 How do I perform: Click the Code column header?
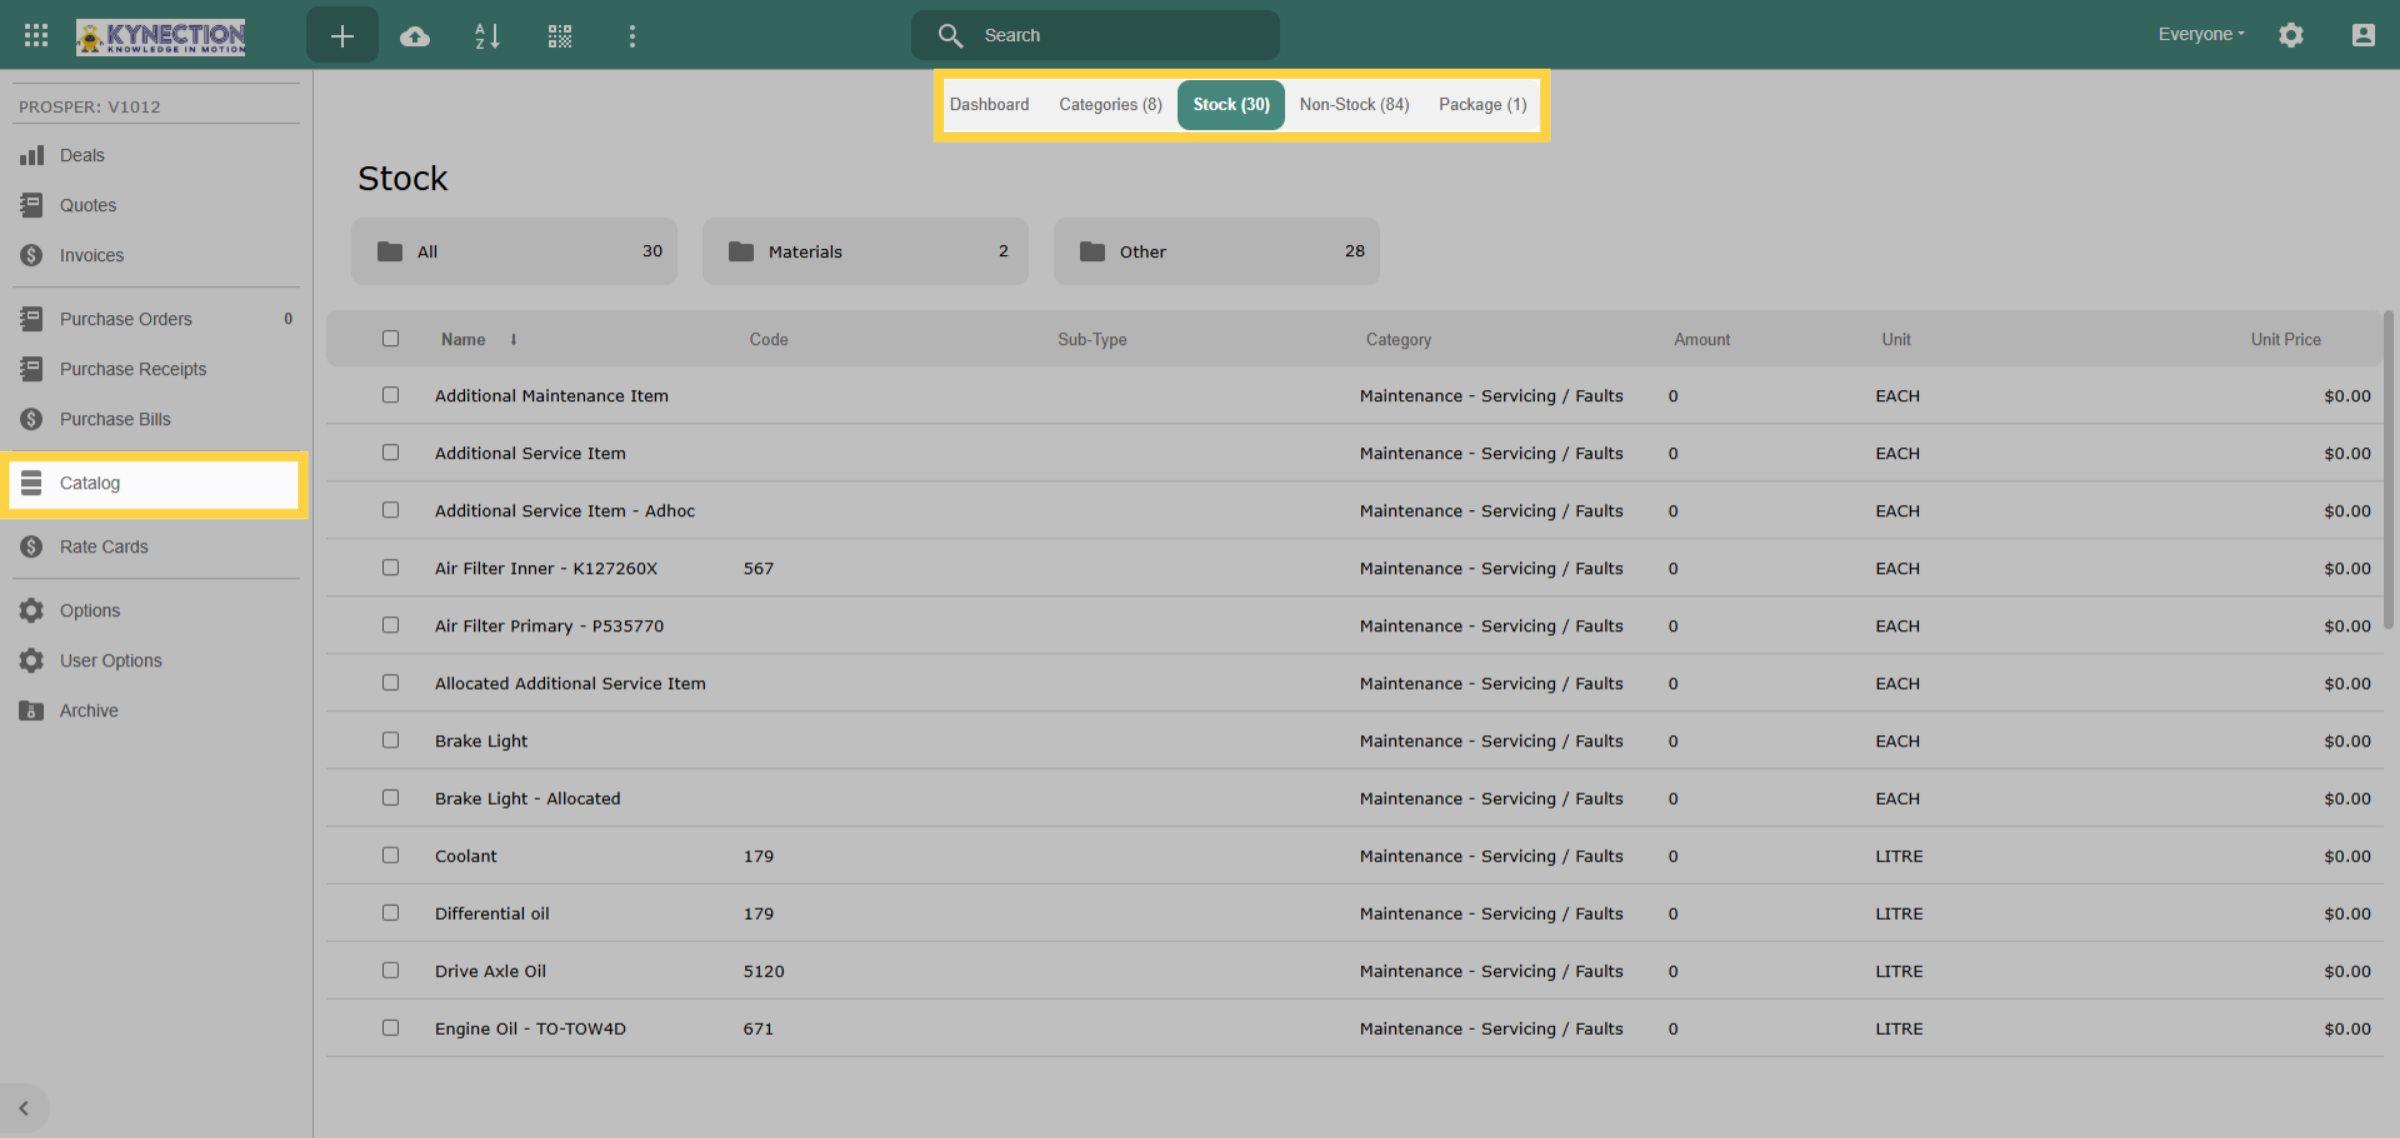(x=768, y=340)
